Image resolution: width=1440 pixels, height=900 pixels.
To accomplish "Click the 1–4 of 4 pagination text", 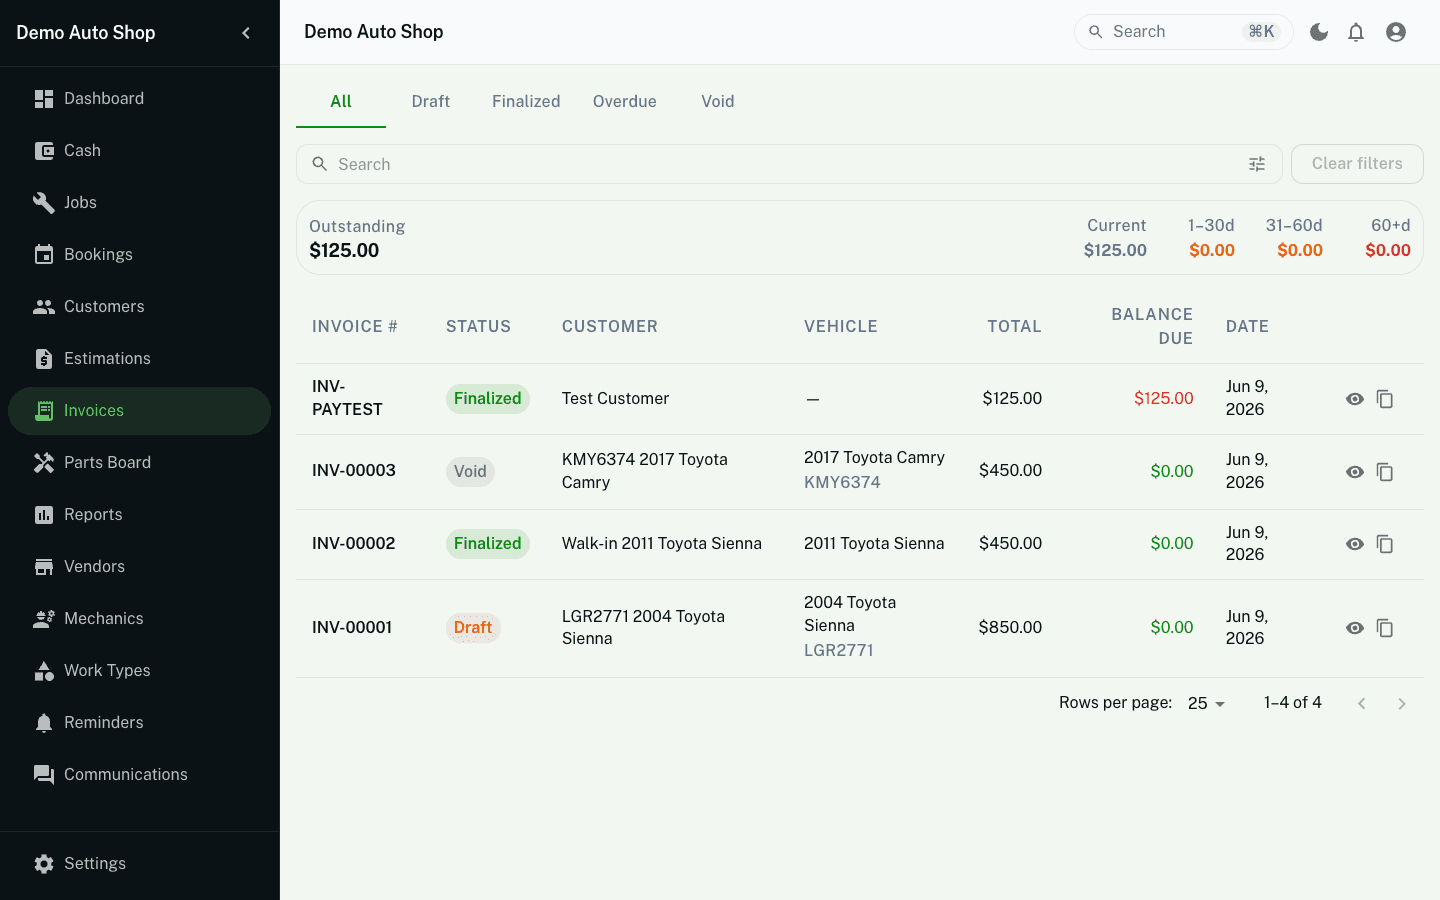I will pyautogui.click(x=1293, y=703).
